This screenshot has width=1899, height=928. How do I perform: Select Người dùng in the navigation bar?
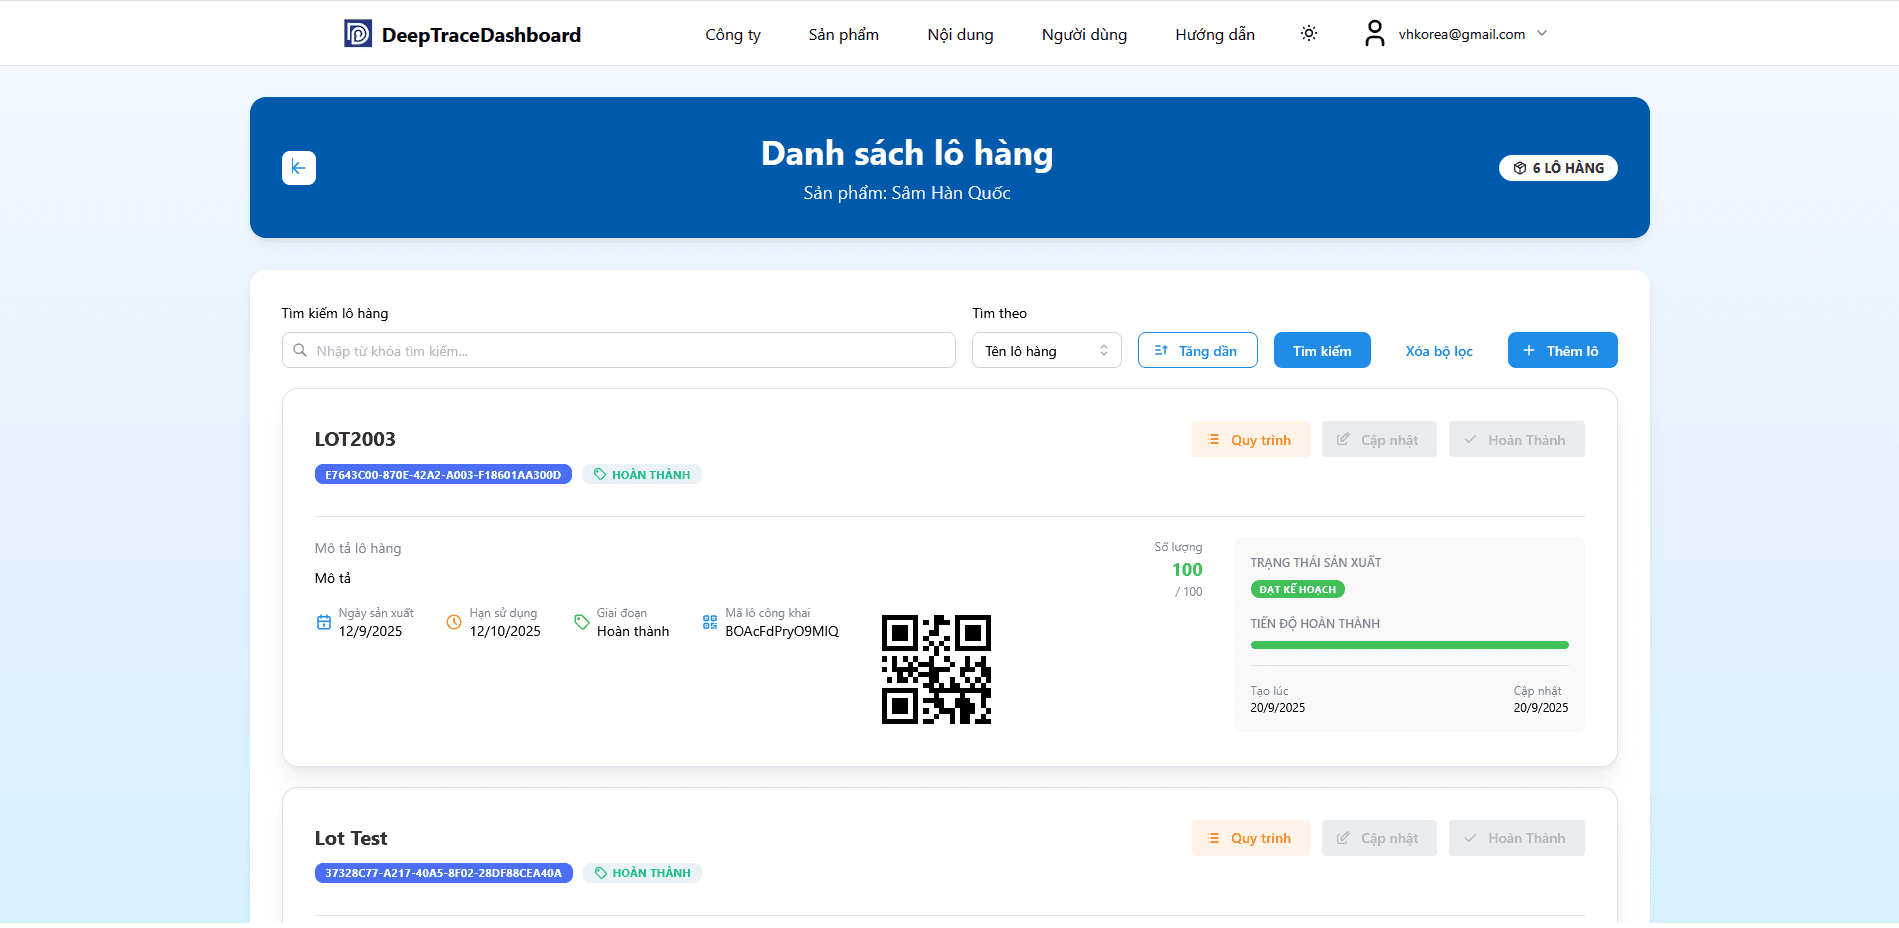tap(1084, 33)
